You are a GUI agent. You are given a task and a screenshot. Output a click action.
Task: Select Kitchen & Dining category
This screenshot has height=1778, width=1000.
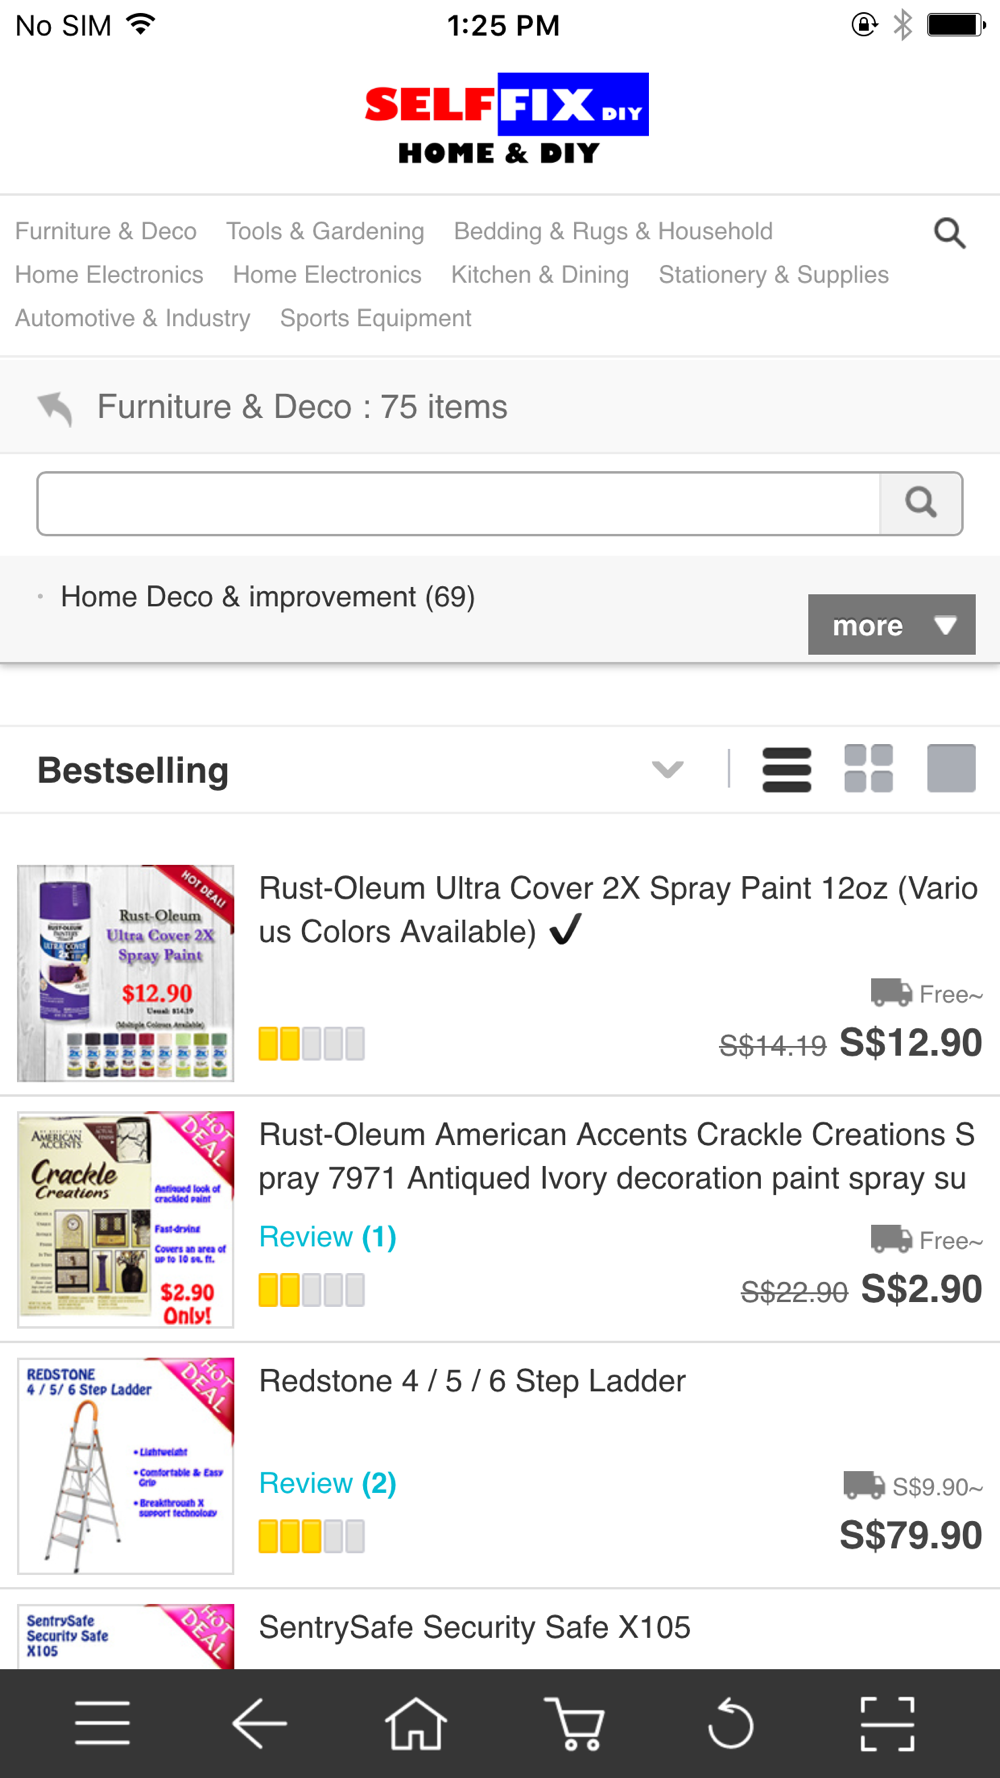pos(540,275)
